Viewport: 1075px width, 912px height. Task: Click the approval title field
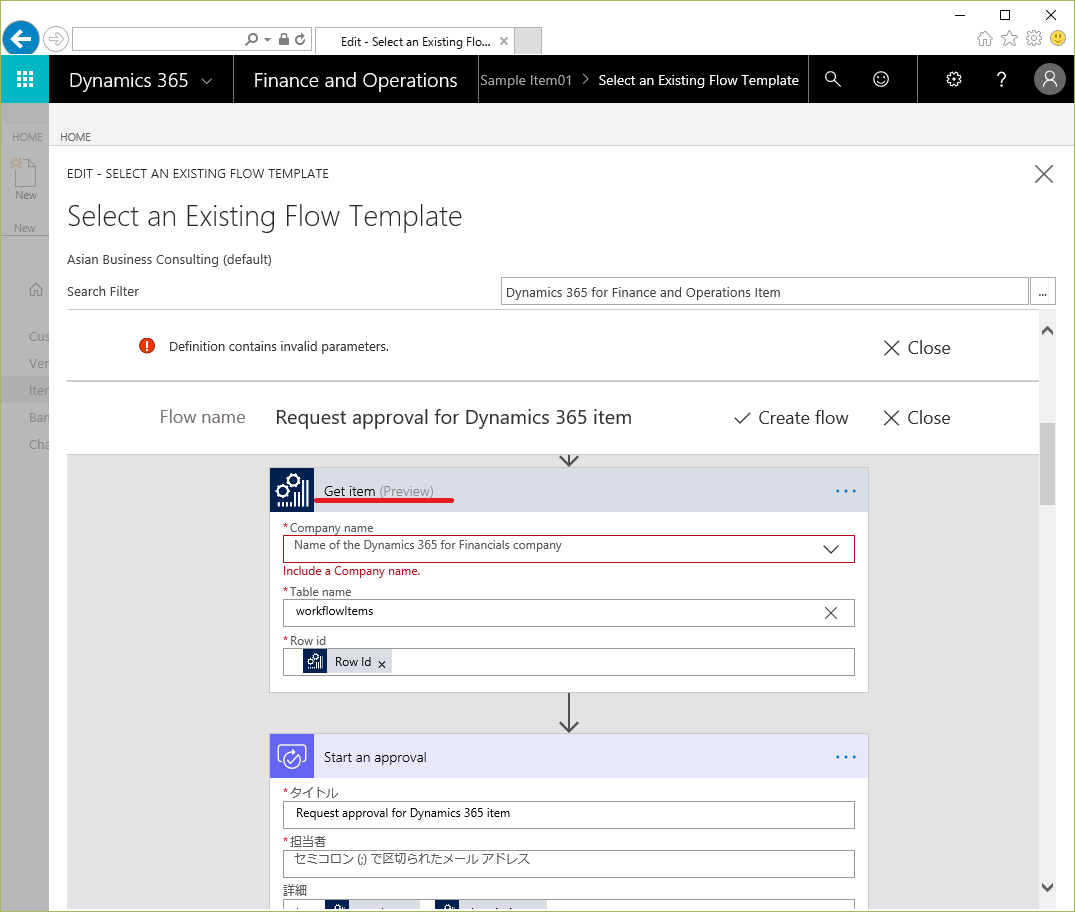coord(568,815)
